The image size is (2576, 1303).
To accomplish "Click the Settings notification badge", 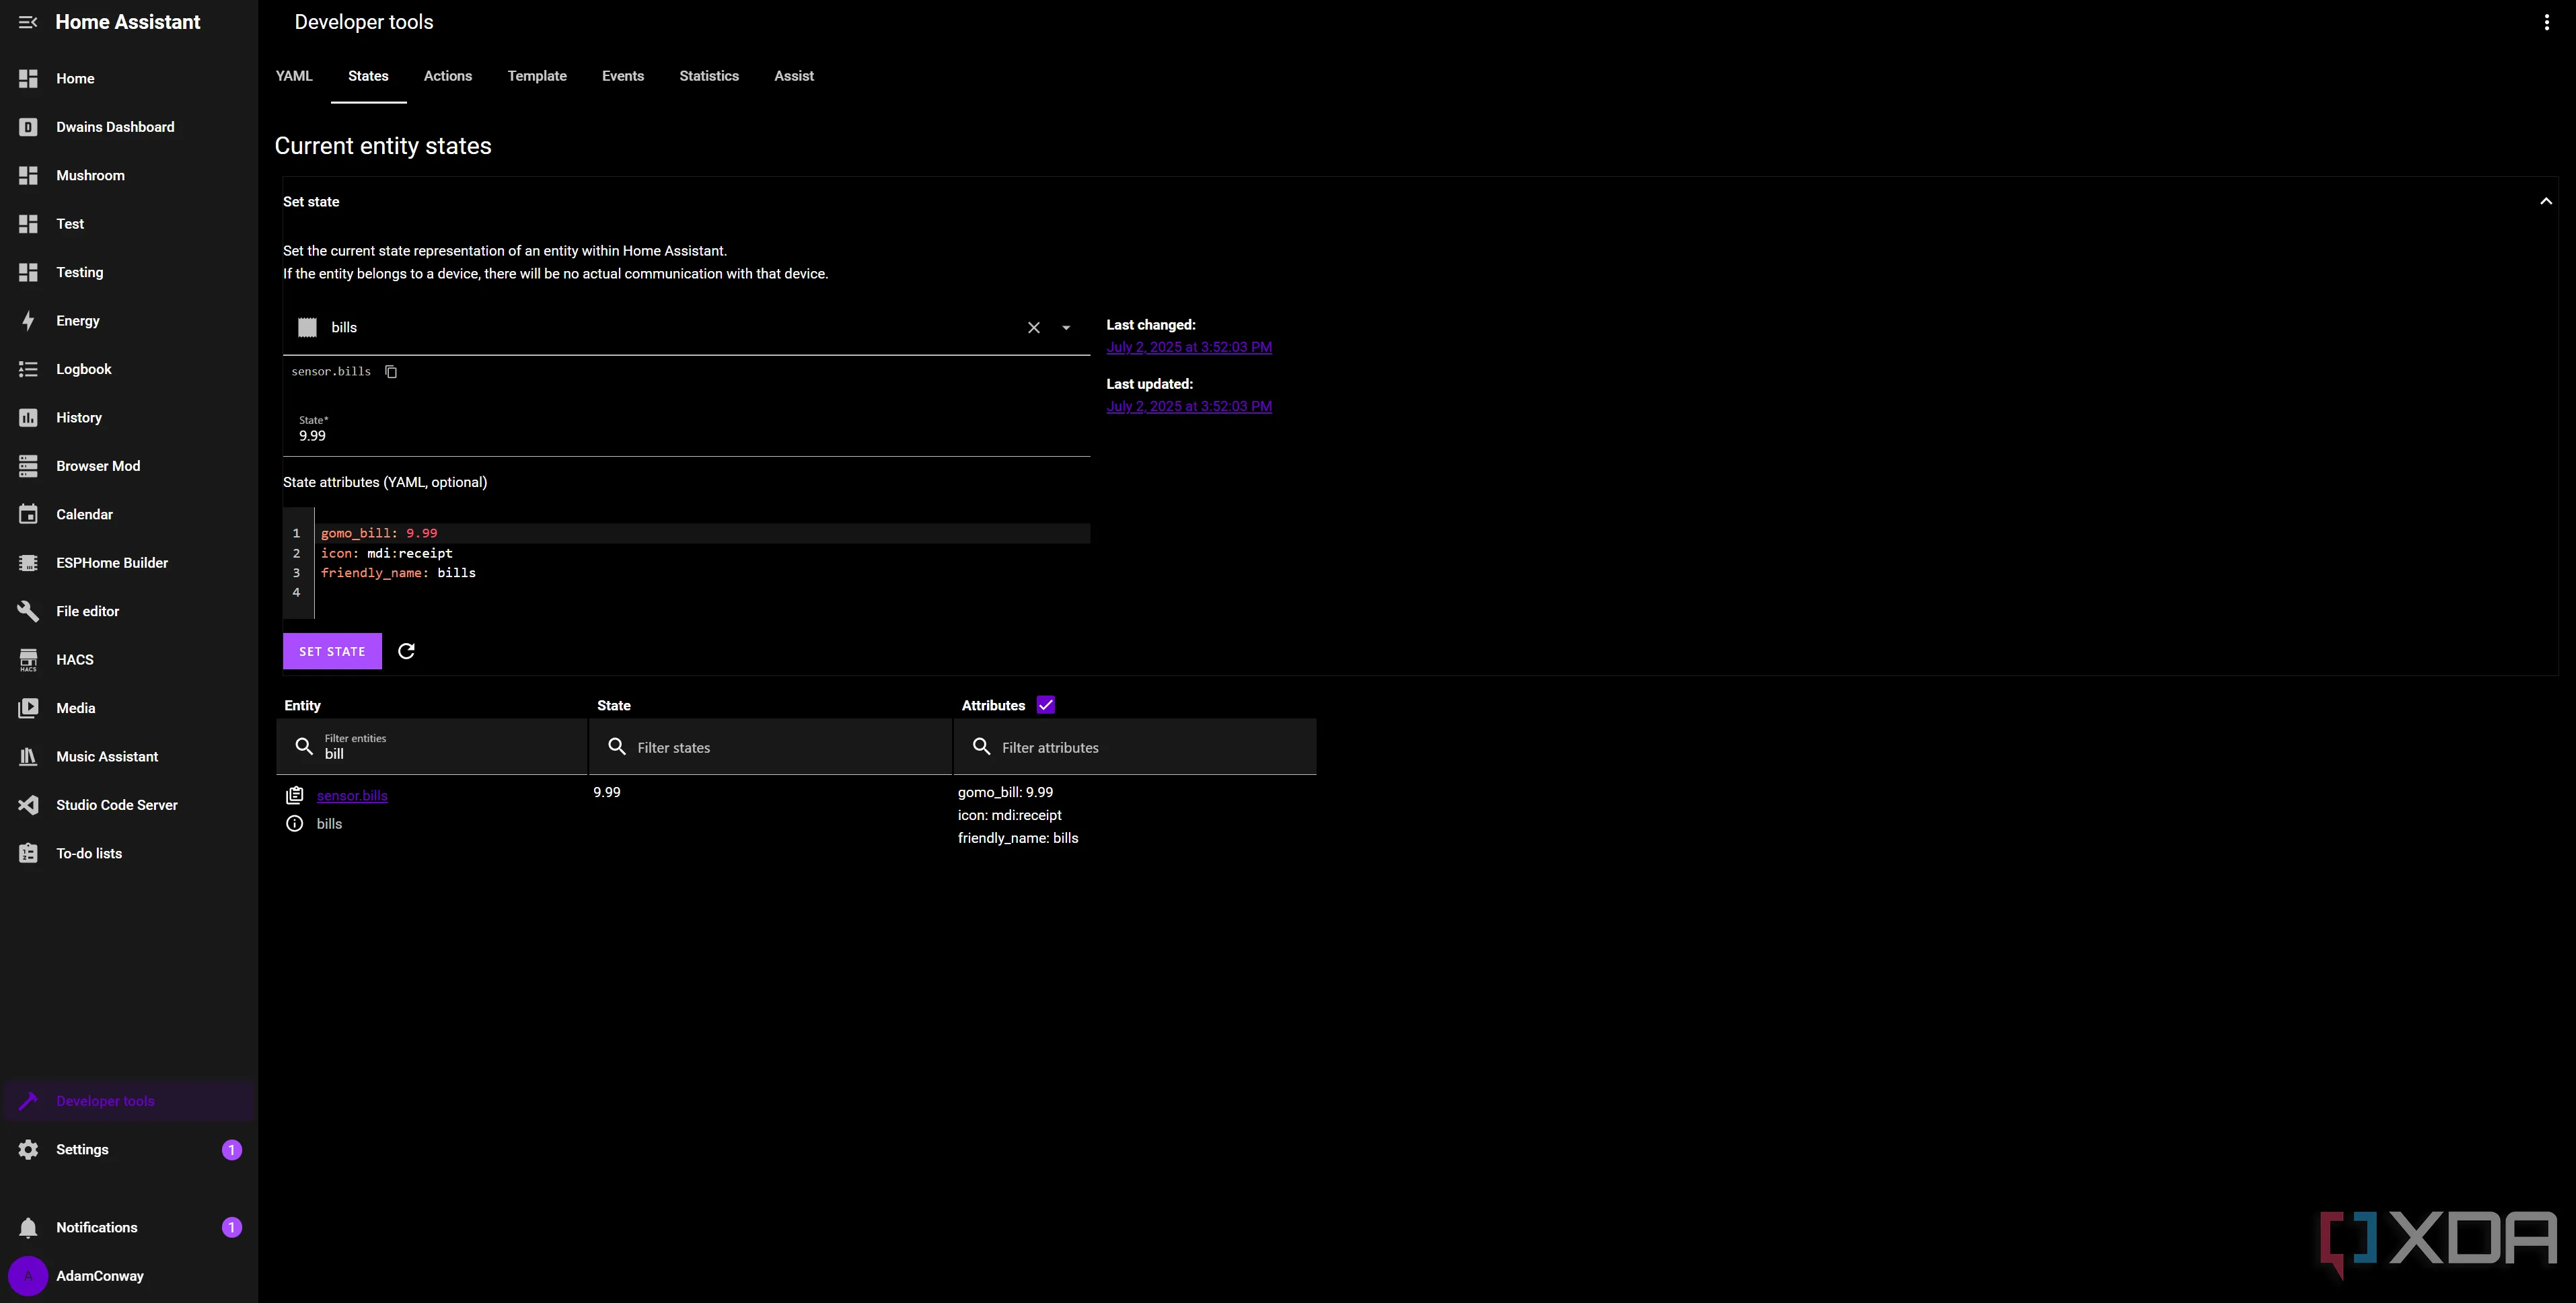I will [x=231, y=1150].
